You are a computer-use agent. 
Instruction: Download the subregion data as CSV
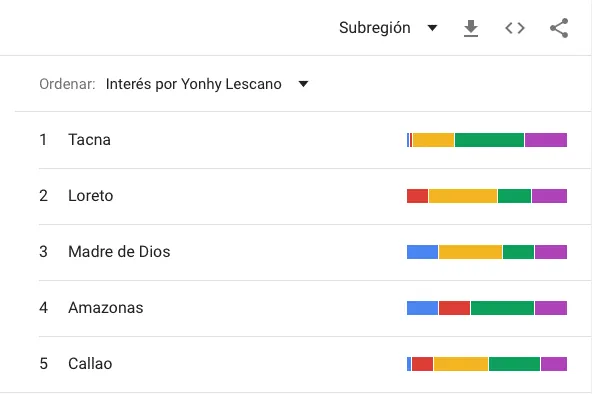pyautogui.click(x=471, y=28)
